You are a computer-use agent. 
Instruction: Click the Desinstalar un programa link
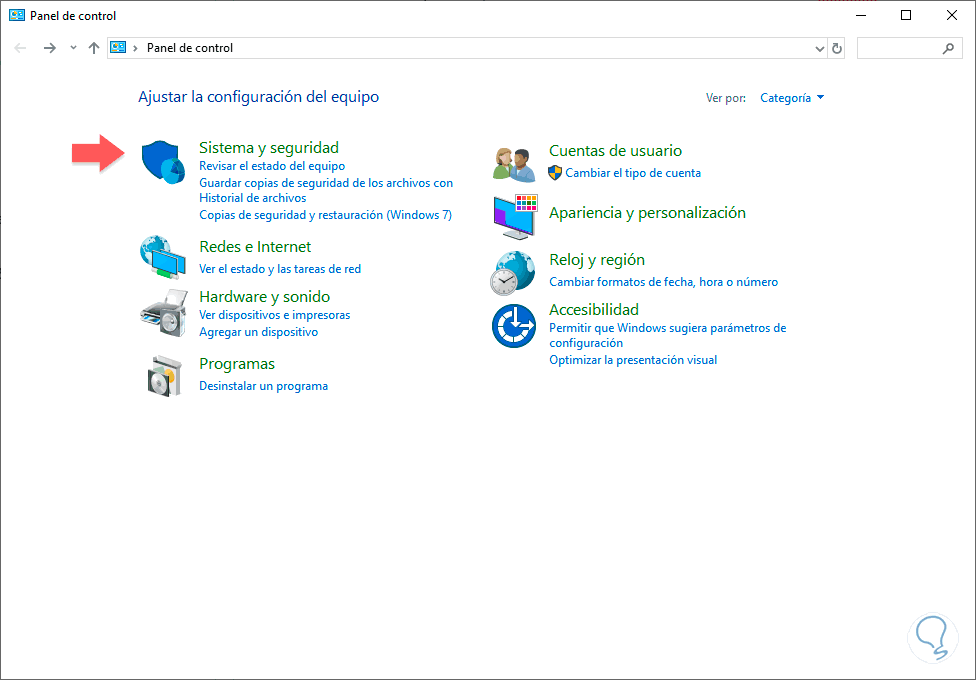click(263, 386)
